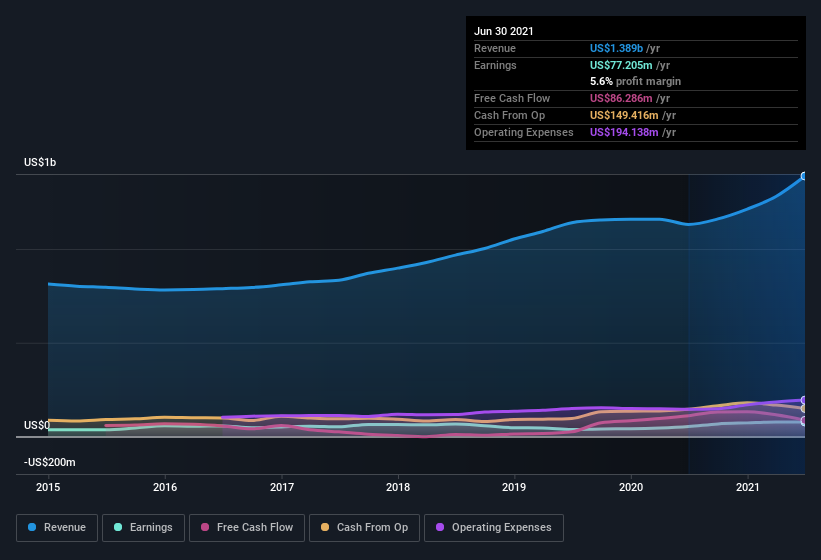821x560 pixels.
Task: Click the US$1b y-axis label
Action: (x=40, y=162)
